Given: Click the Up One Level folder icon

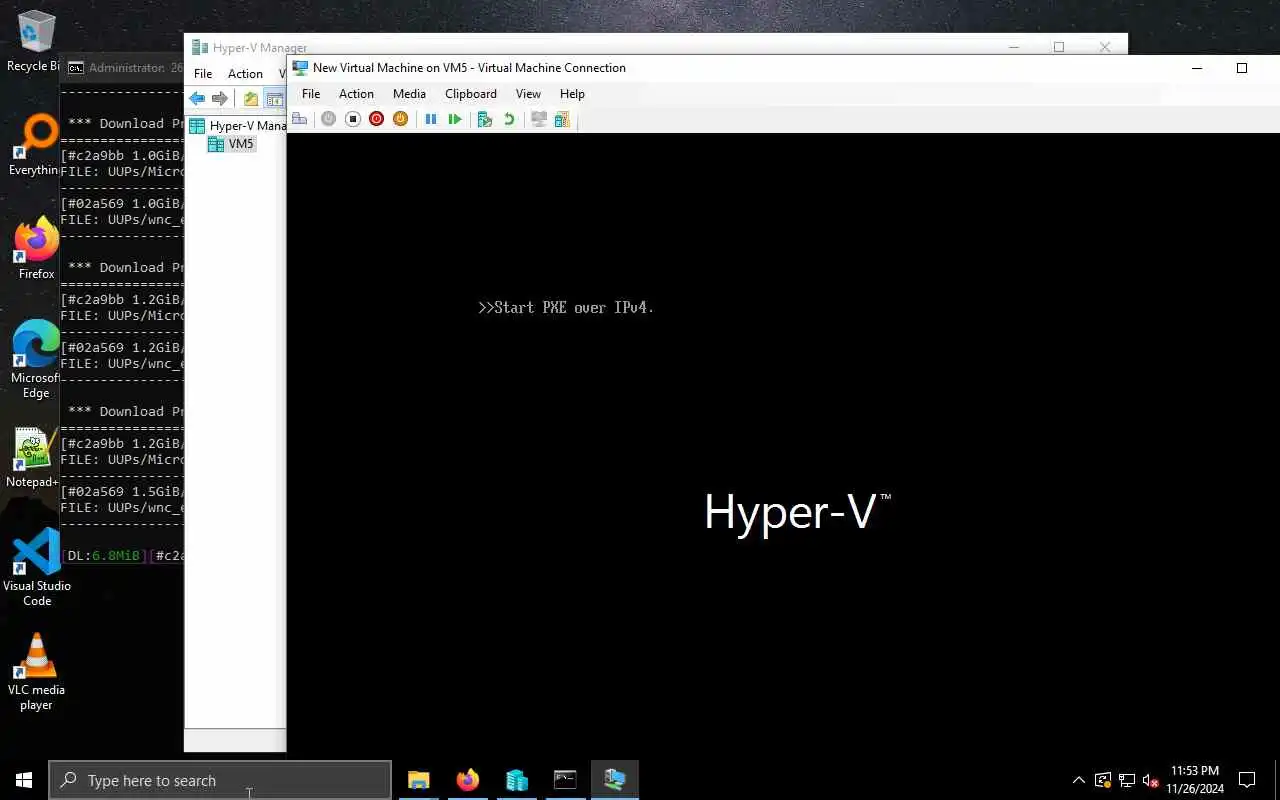Looking at the screenshot, I should click(251, 98).
